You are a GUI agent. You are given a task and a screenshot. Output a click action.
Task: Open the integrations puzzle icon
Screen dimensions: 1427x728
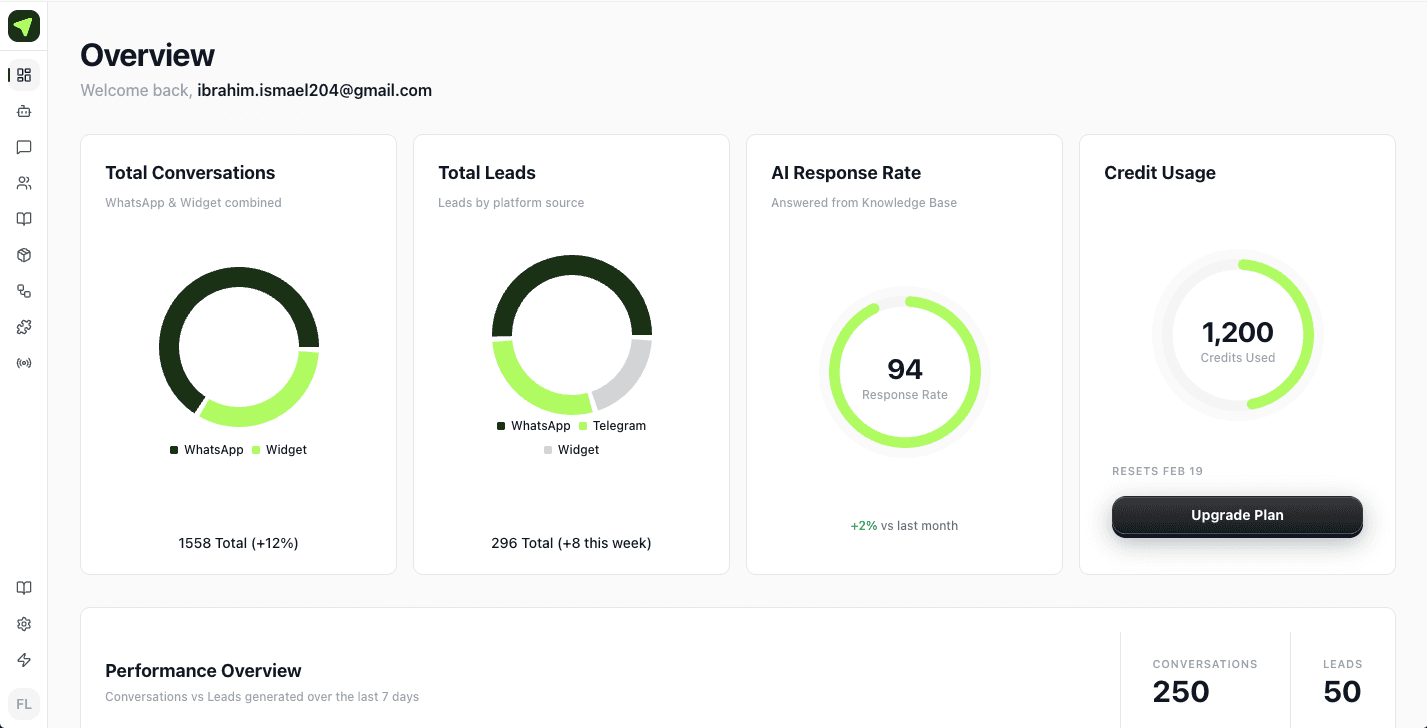pyautogui.click(x=24, y=327)
